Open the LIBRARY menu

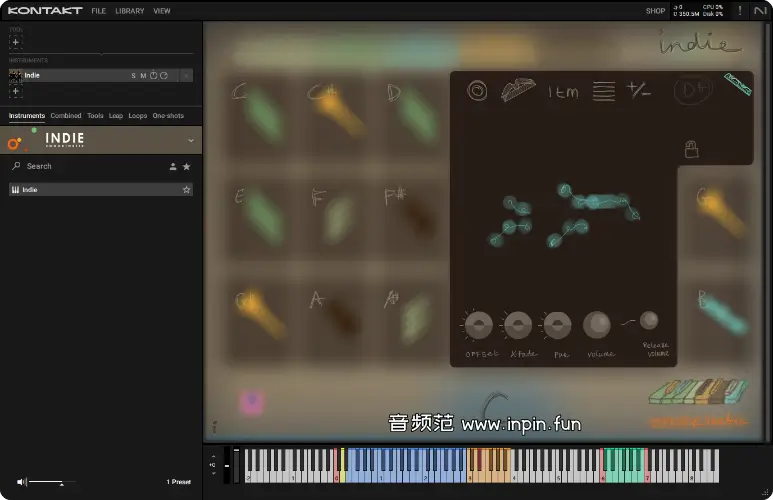click(130, 11)
